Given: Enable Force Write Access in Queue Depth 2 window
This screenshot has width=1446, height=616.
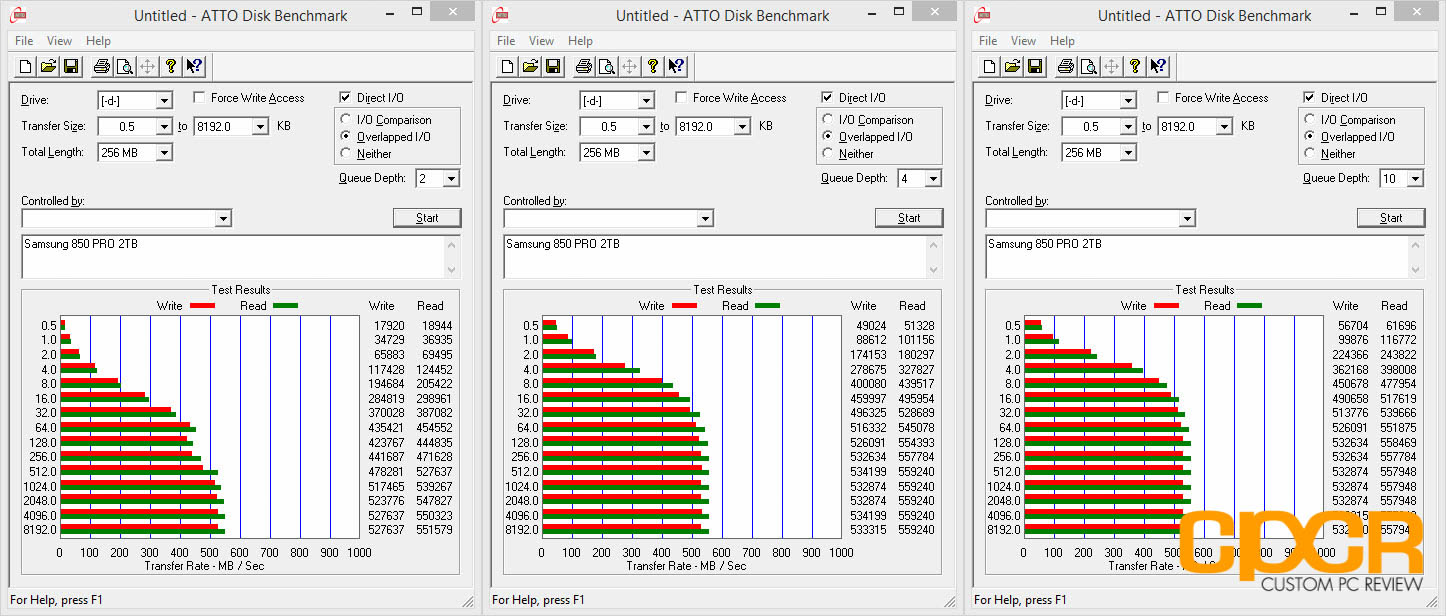Looking at the screenshot, I should (x=199, y=98).
